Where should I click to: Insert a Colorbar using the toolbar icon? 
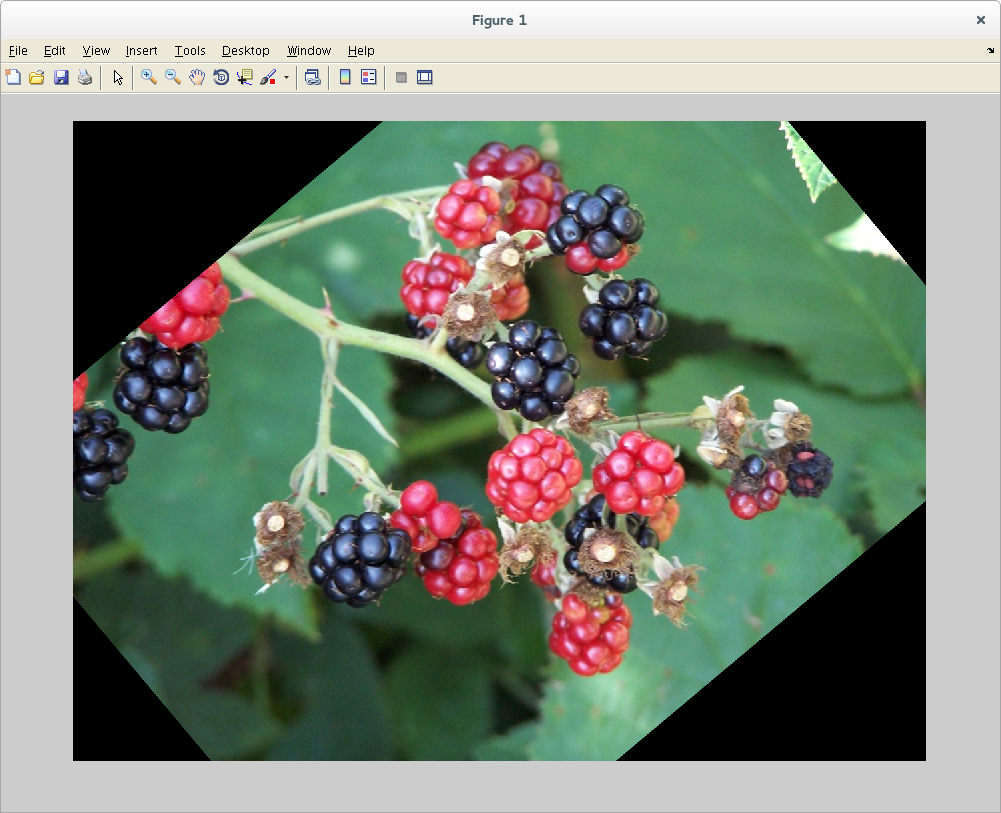(345, 77)
